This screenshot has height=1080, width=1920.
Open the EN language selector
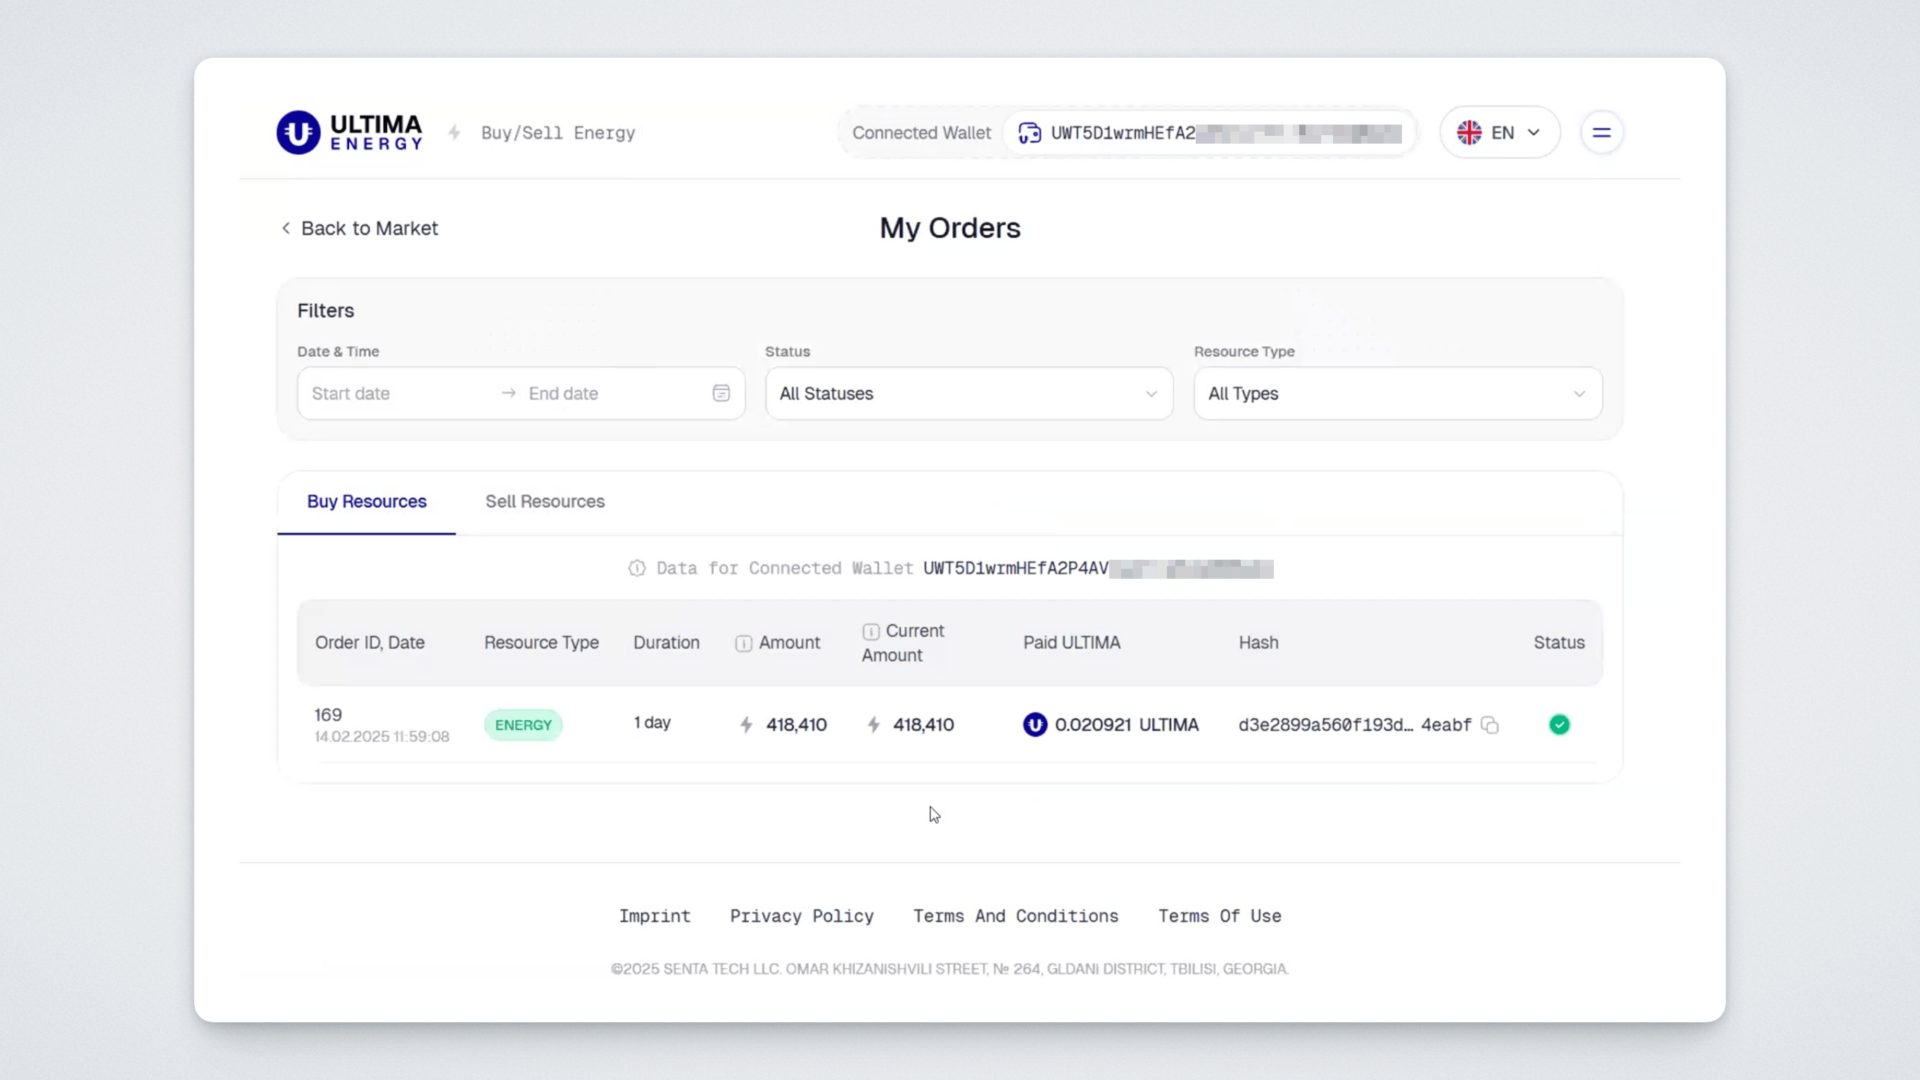point(1500,132)
